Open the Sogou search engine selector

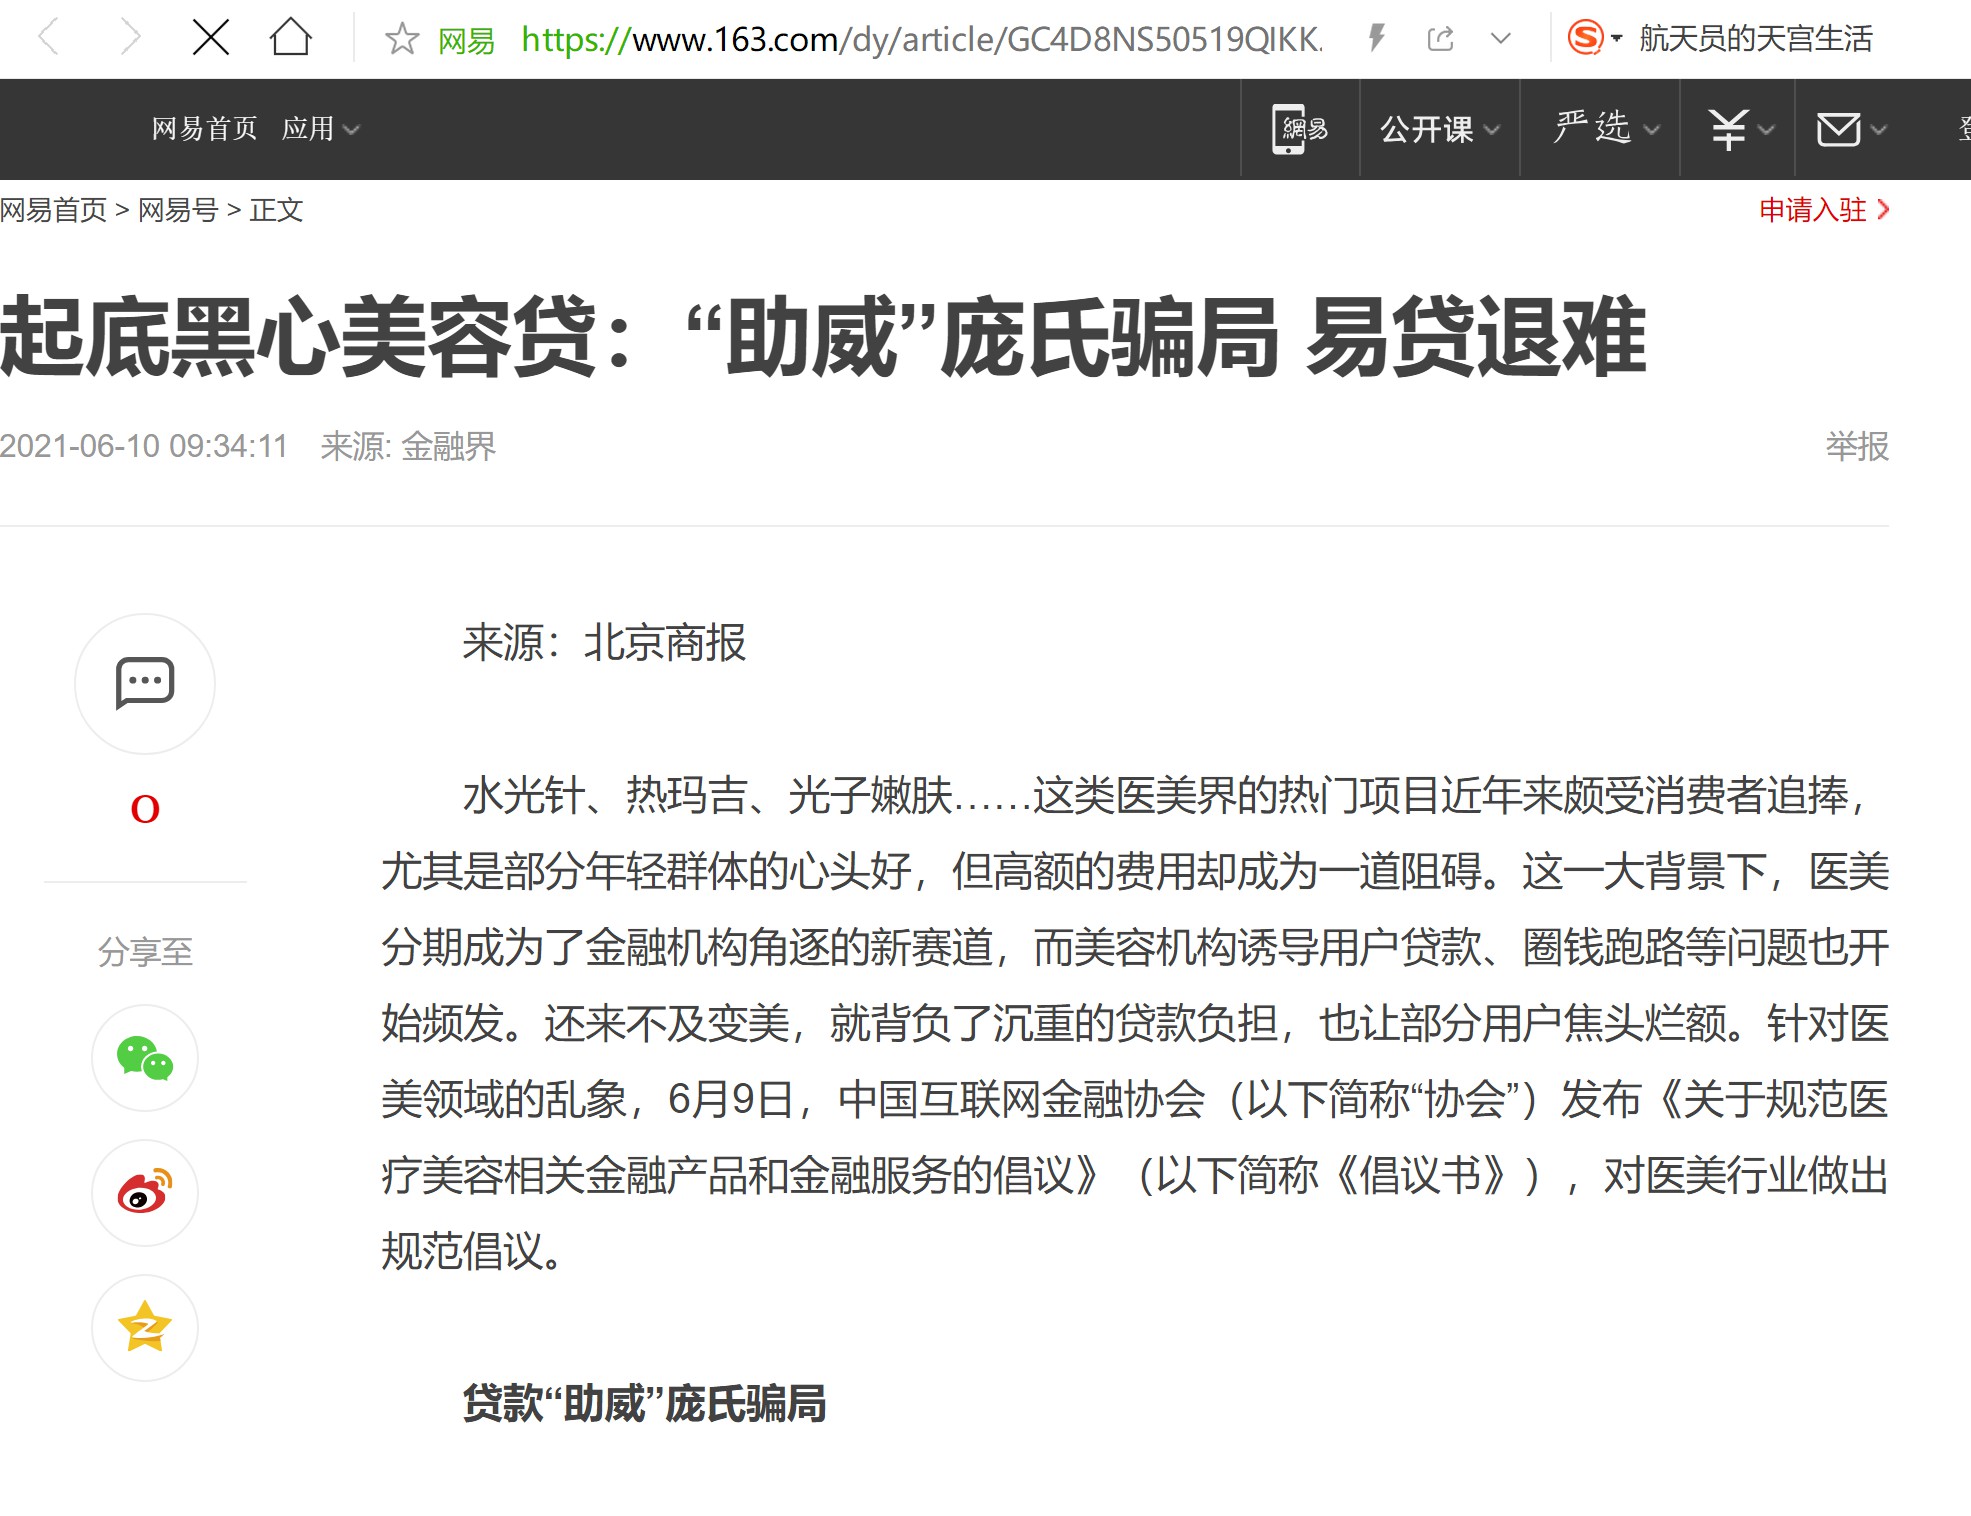[1594, 38]
